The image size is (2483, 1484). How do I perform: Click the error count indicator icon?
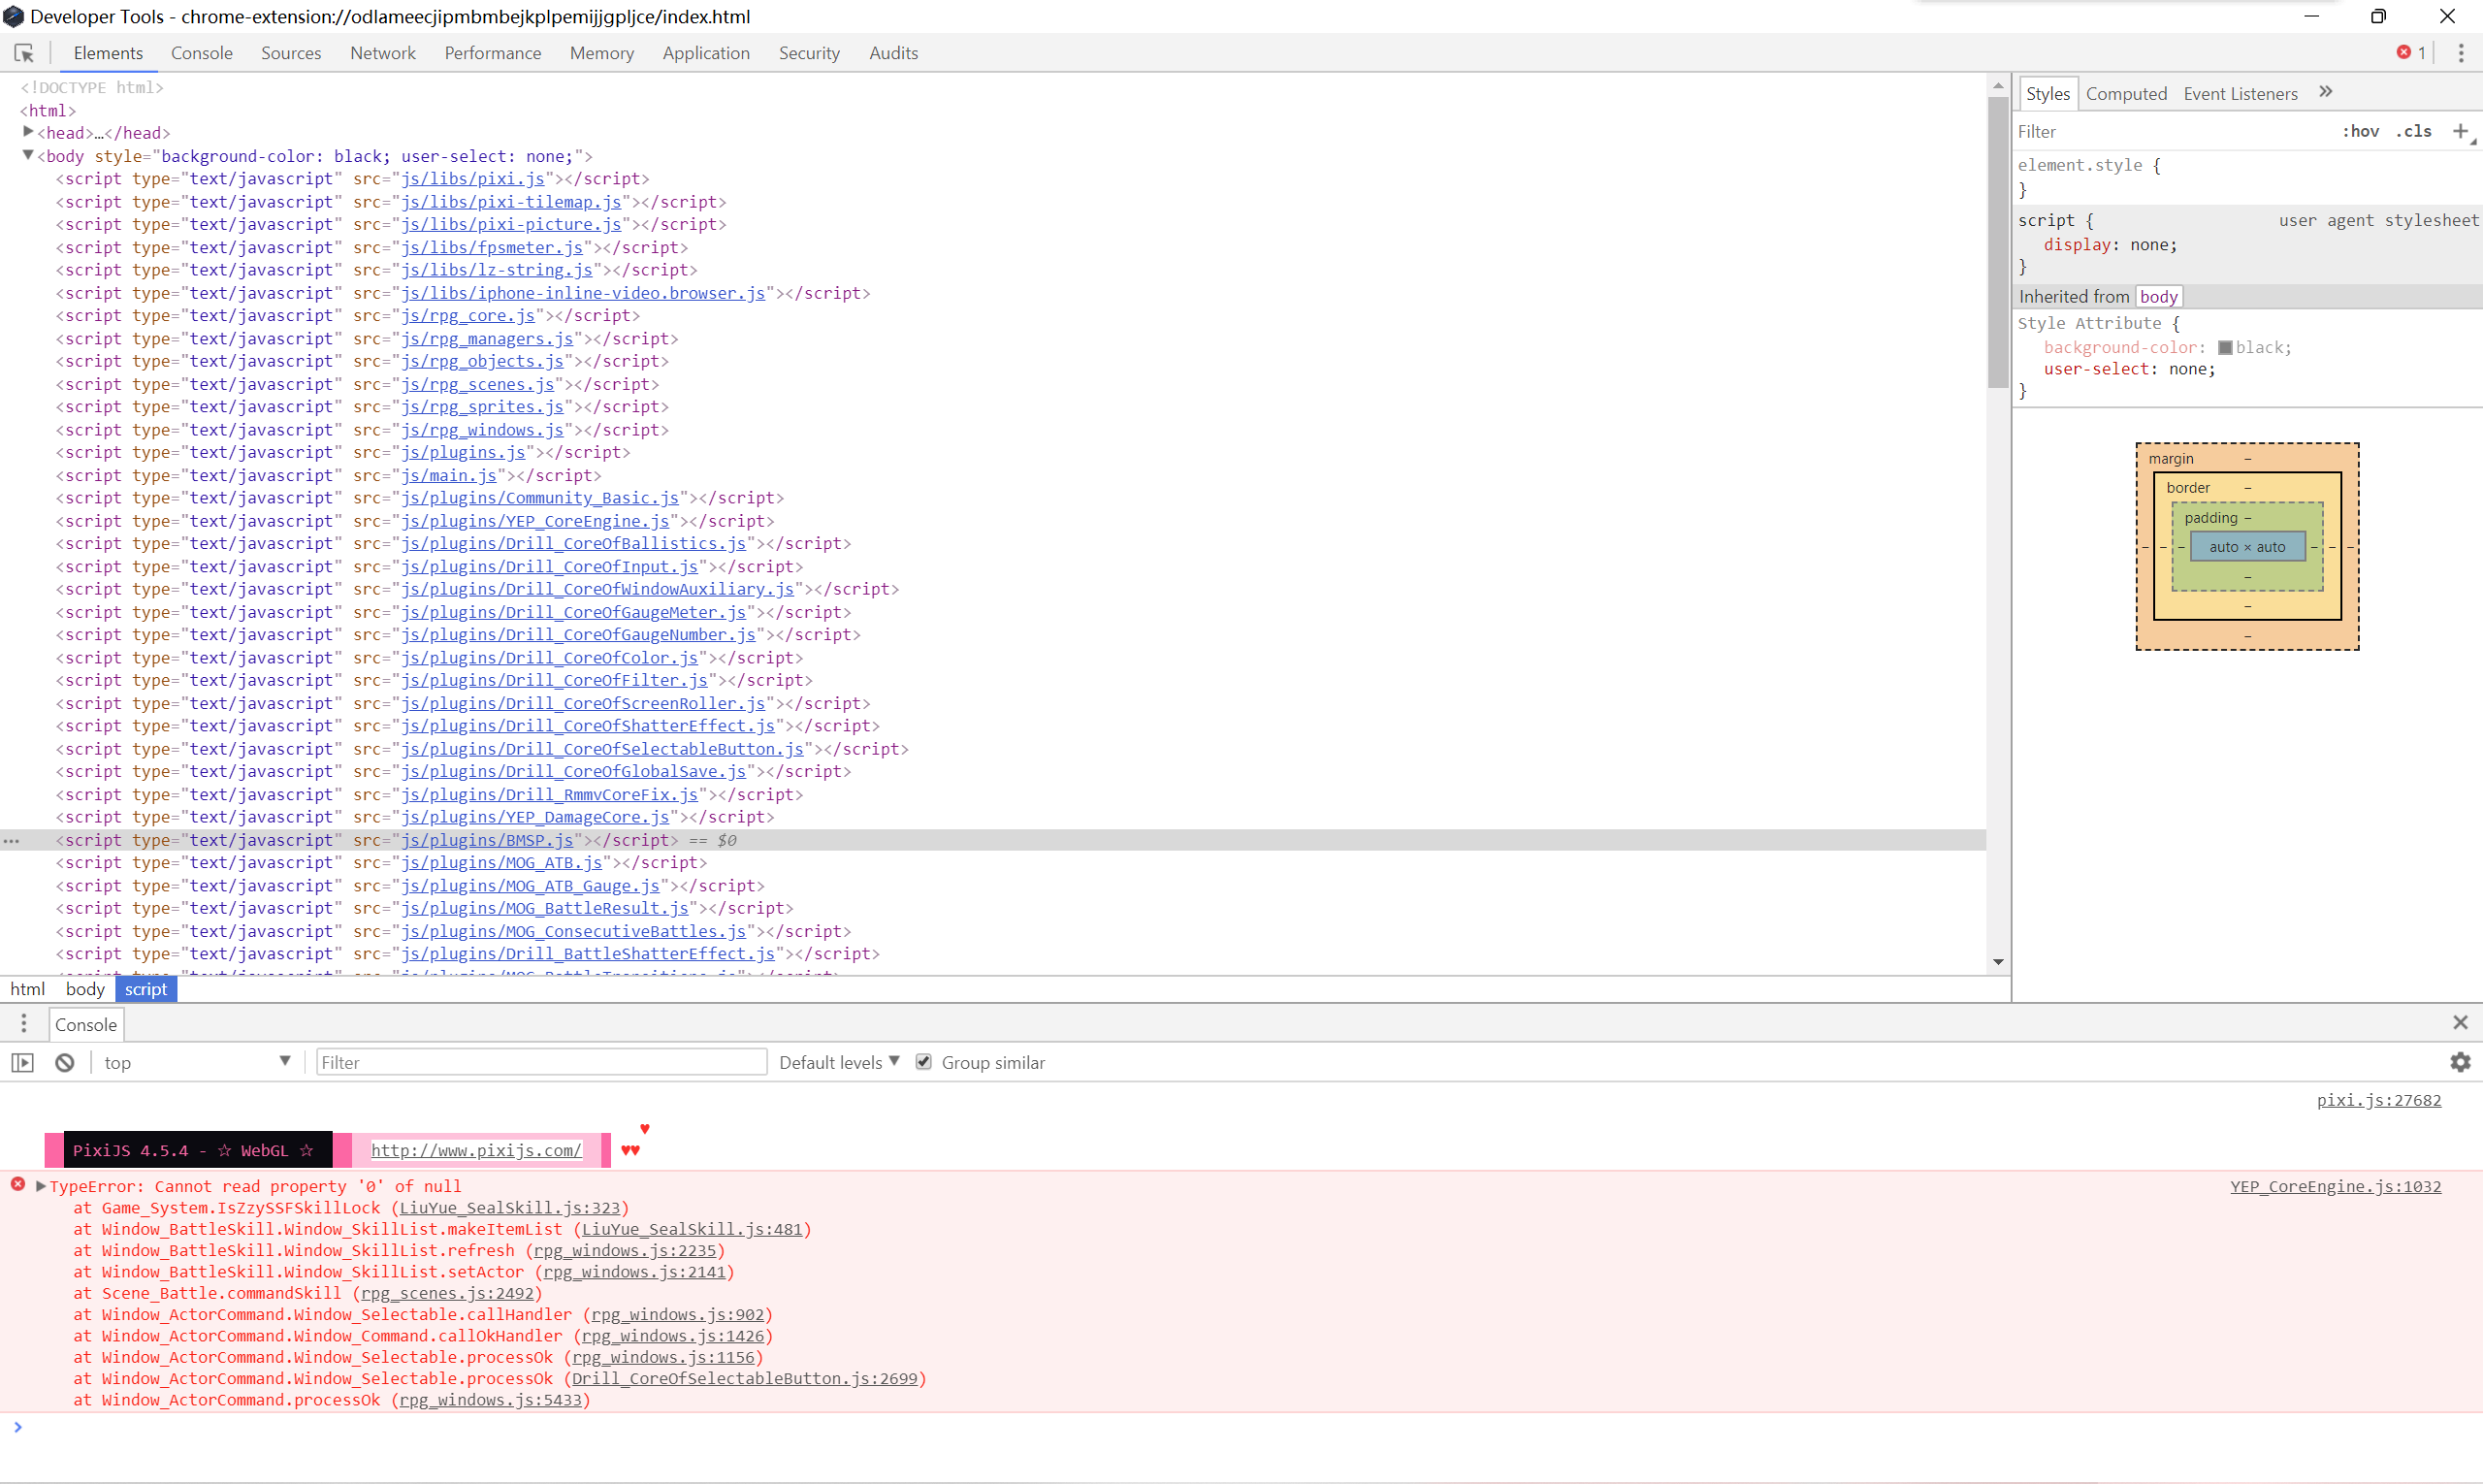tap(2404, 52)
